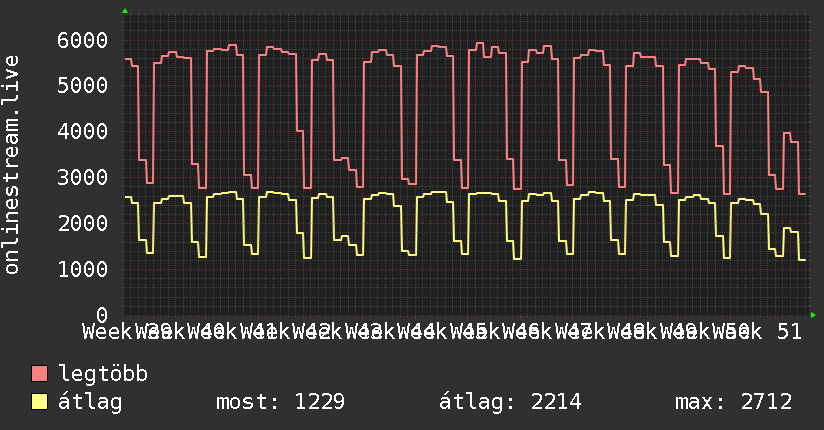Click the yellow átlag legend swatch

point(40,402)
